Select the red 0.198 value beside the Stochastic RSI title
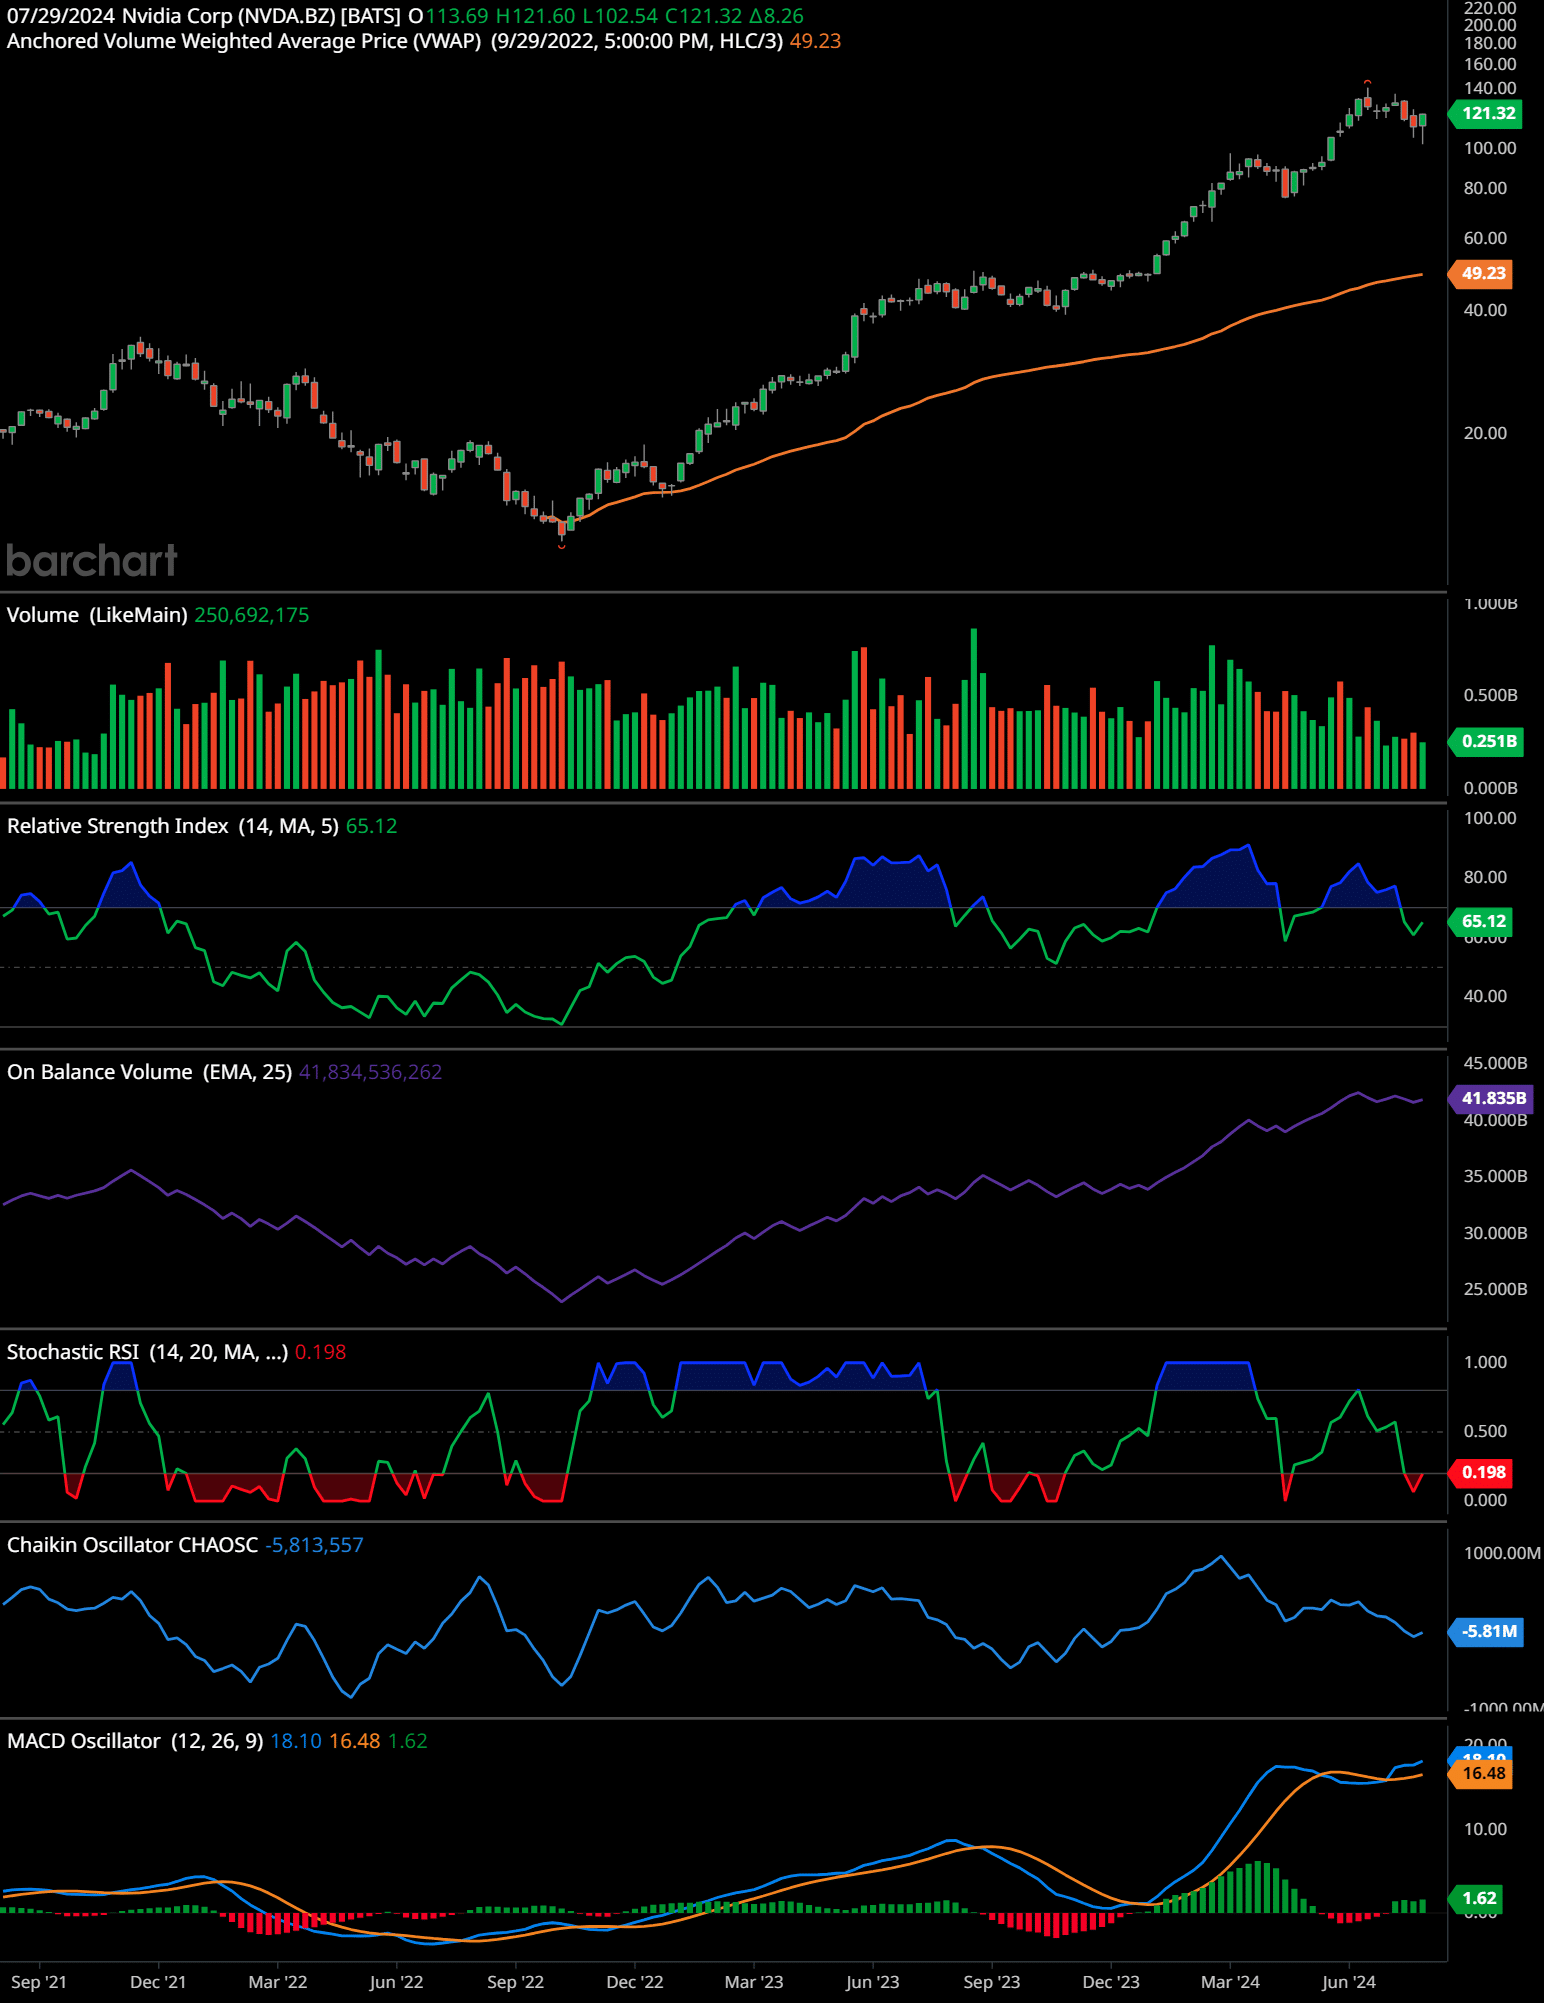 (x=321, y=1352)
